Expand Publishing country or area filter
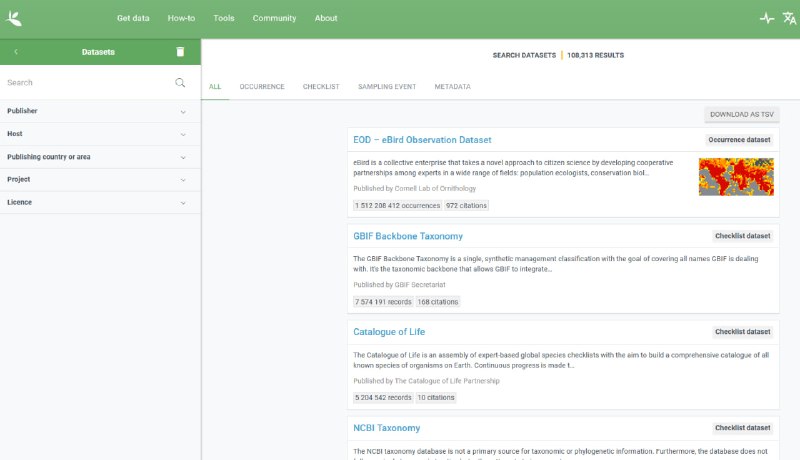The image size is (800, 460). [x=100, y=157]
